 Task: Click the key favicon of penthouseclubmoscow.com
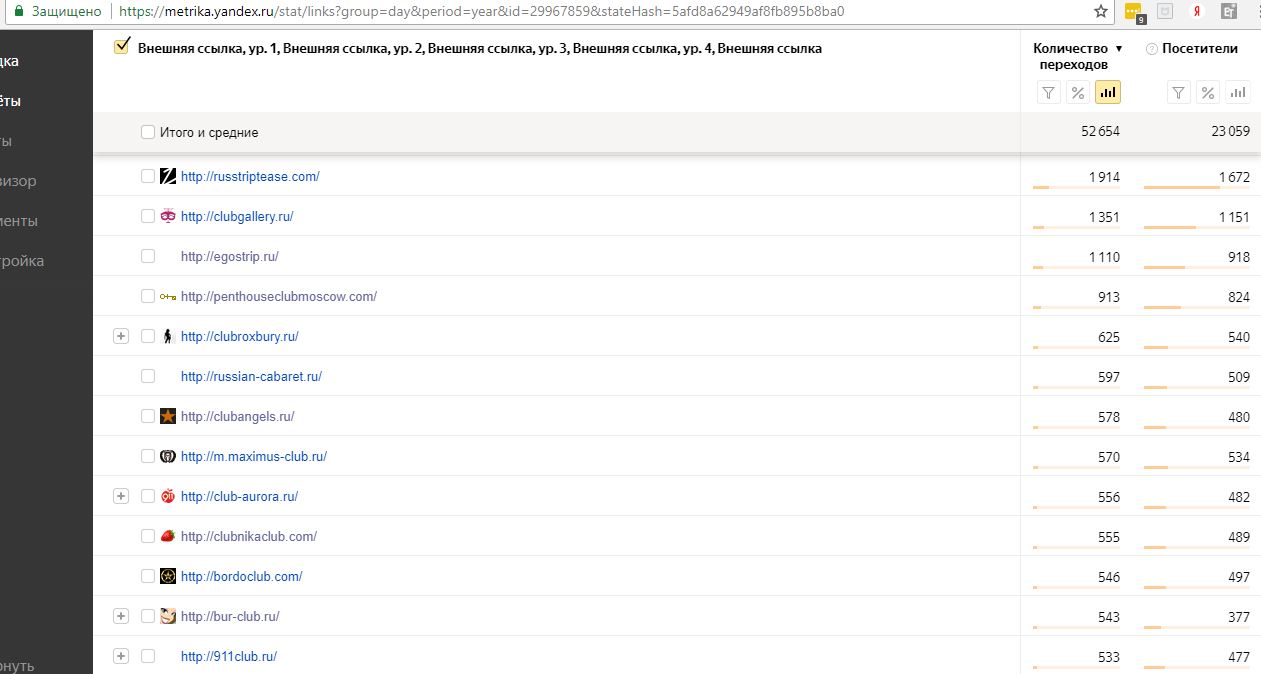pos(168,296)
